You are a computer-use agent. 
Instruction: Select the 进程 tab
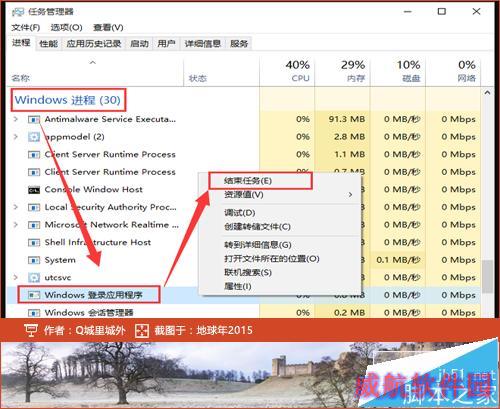point(21,43)
